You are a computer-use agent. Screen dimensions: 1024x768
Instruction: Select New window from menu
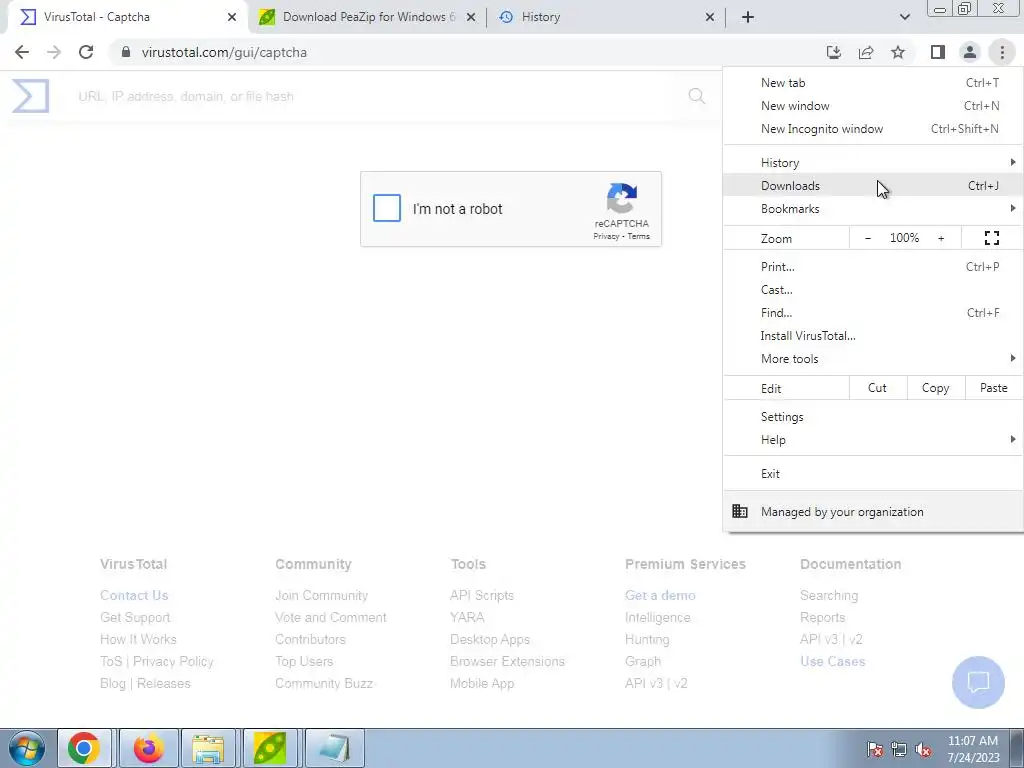873,106
